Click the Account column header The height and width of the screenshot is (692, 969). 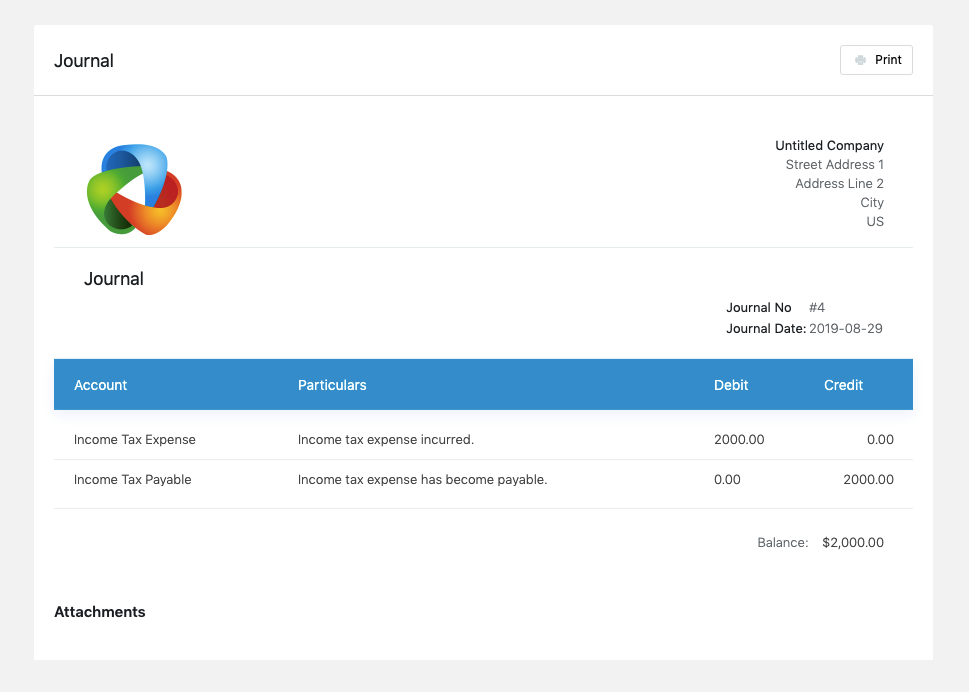click(100, 385)
